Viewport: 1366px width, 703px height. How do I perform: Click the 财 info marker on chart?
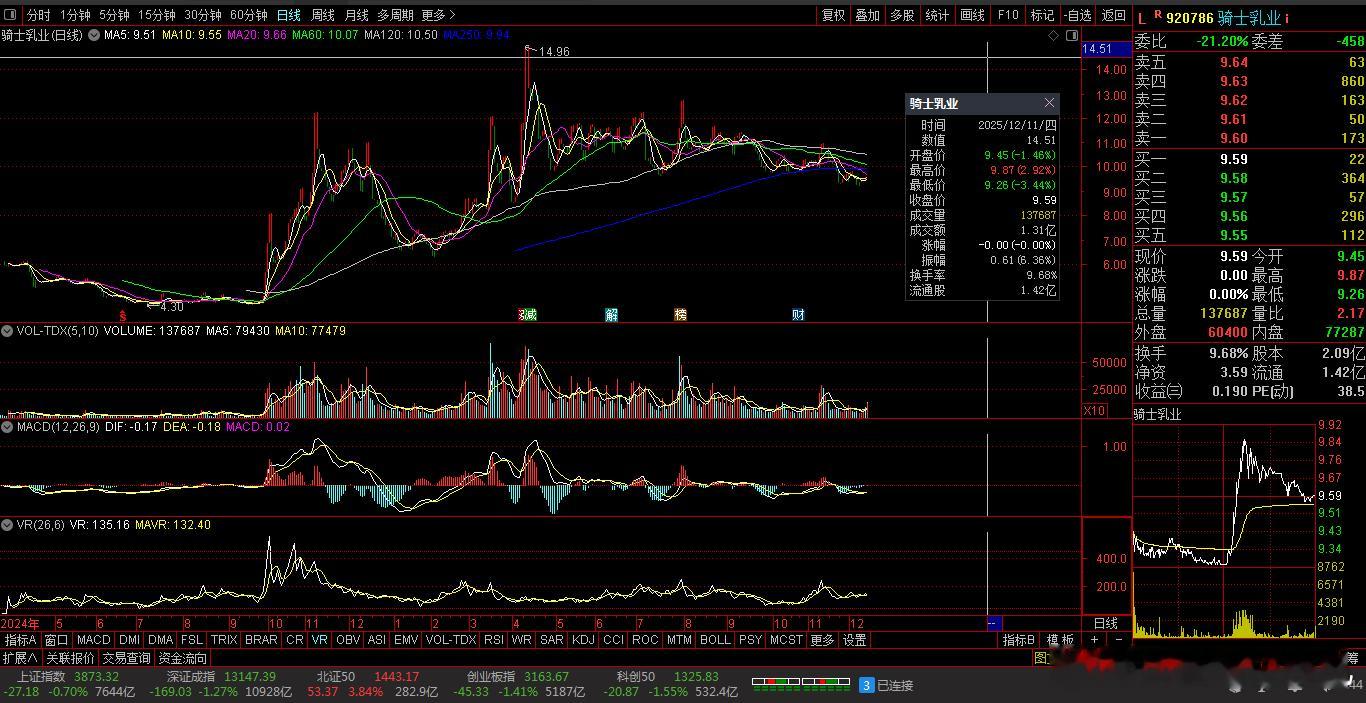coord(798,314)
